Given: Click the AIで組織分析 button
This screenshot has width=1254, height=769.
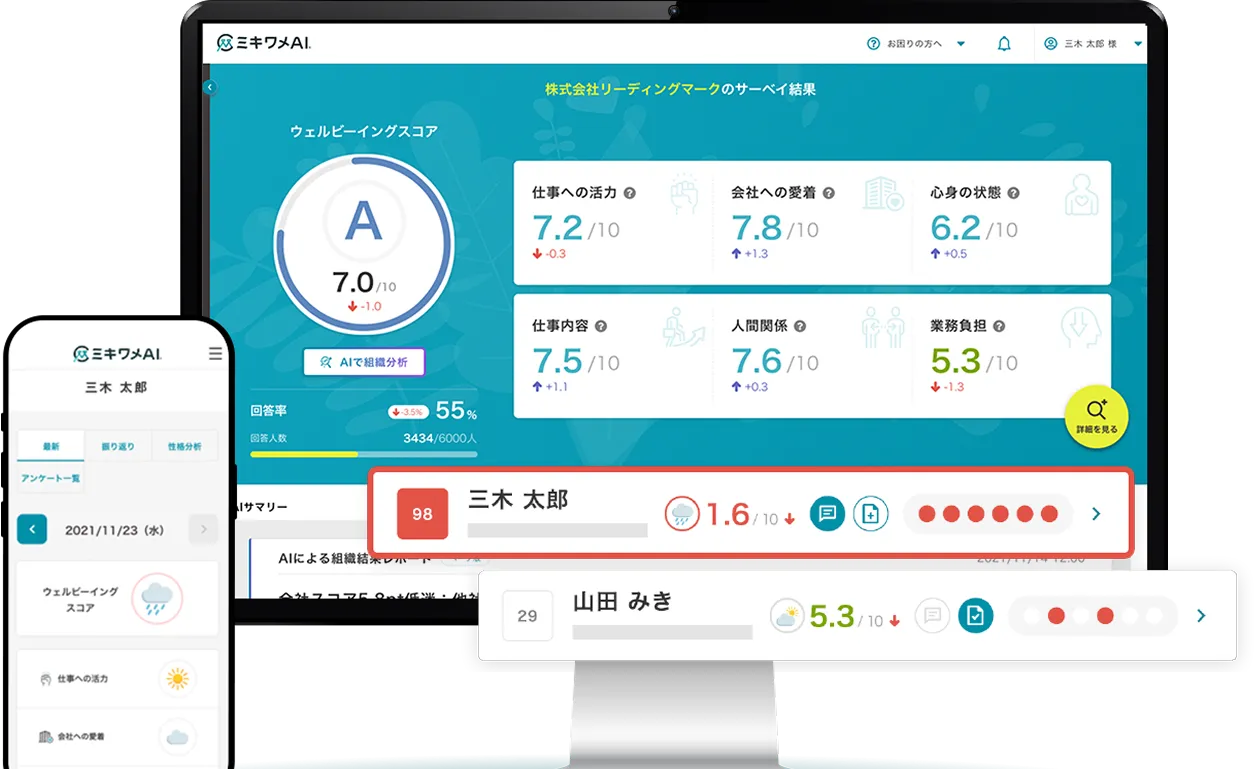Looking at the screenshot, I should [364, 362].
